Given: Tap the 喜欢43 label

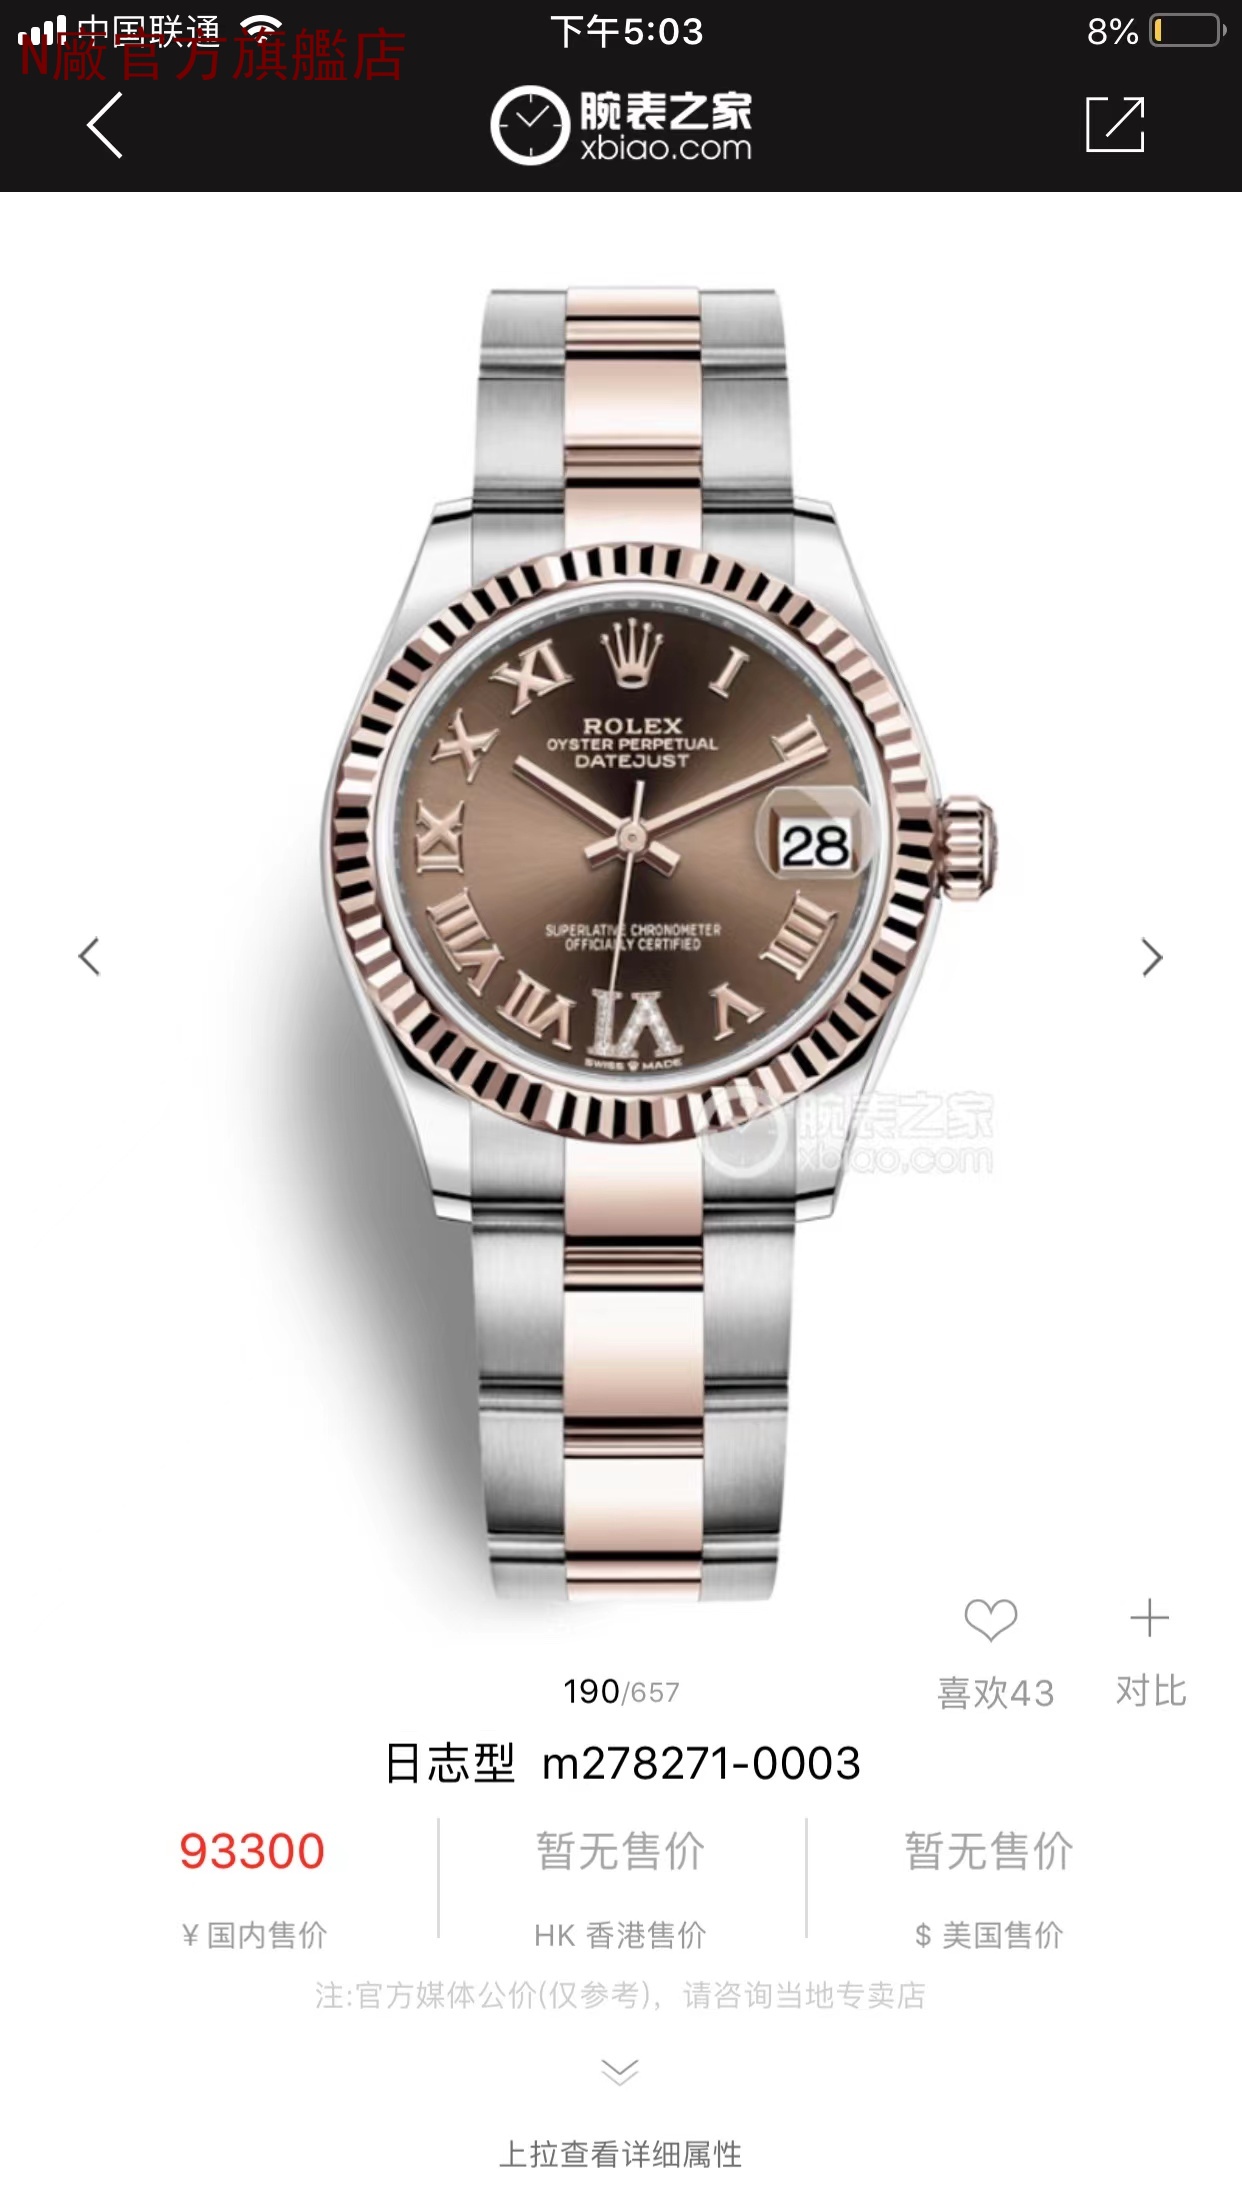Looking at the screenshot, I should (996, 1693).
